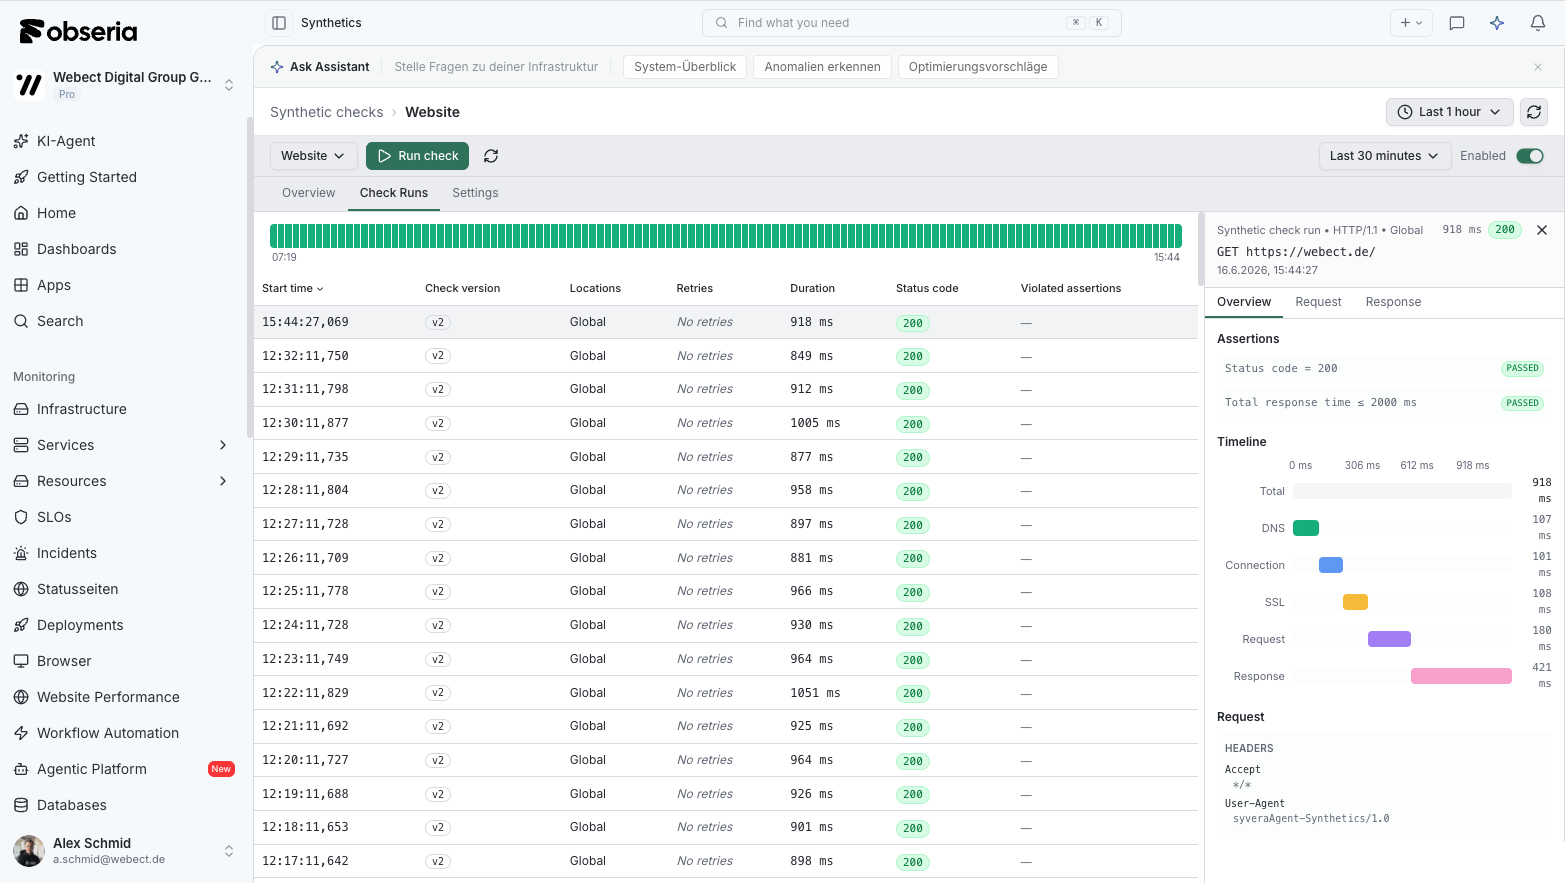Click the Optimierungsvorschläge suggestion
The image size is (1565, 883).
[x=978, y=67]
